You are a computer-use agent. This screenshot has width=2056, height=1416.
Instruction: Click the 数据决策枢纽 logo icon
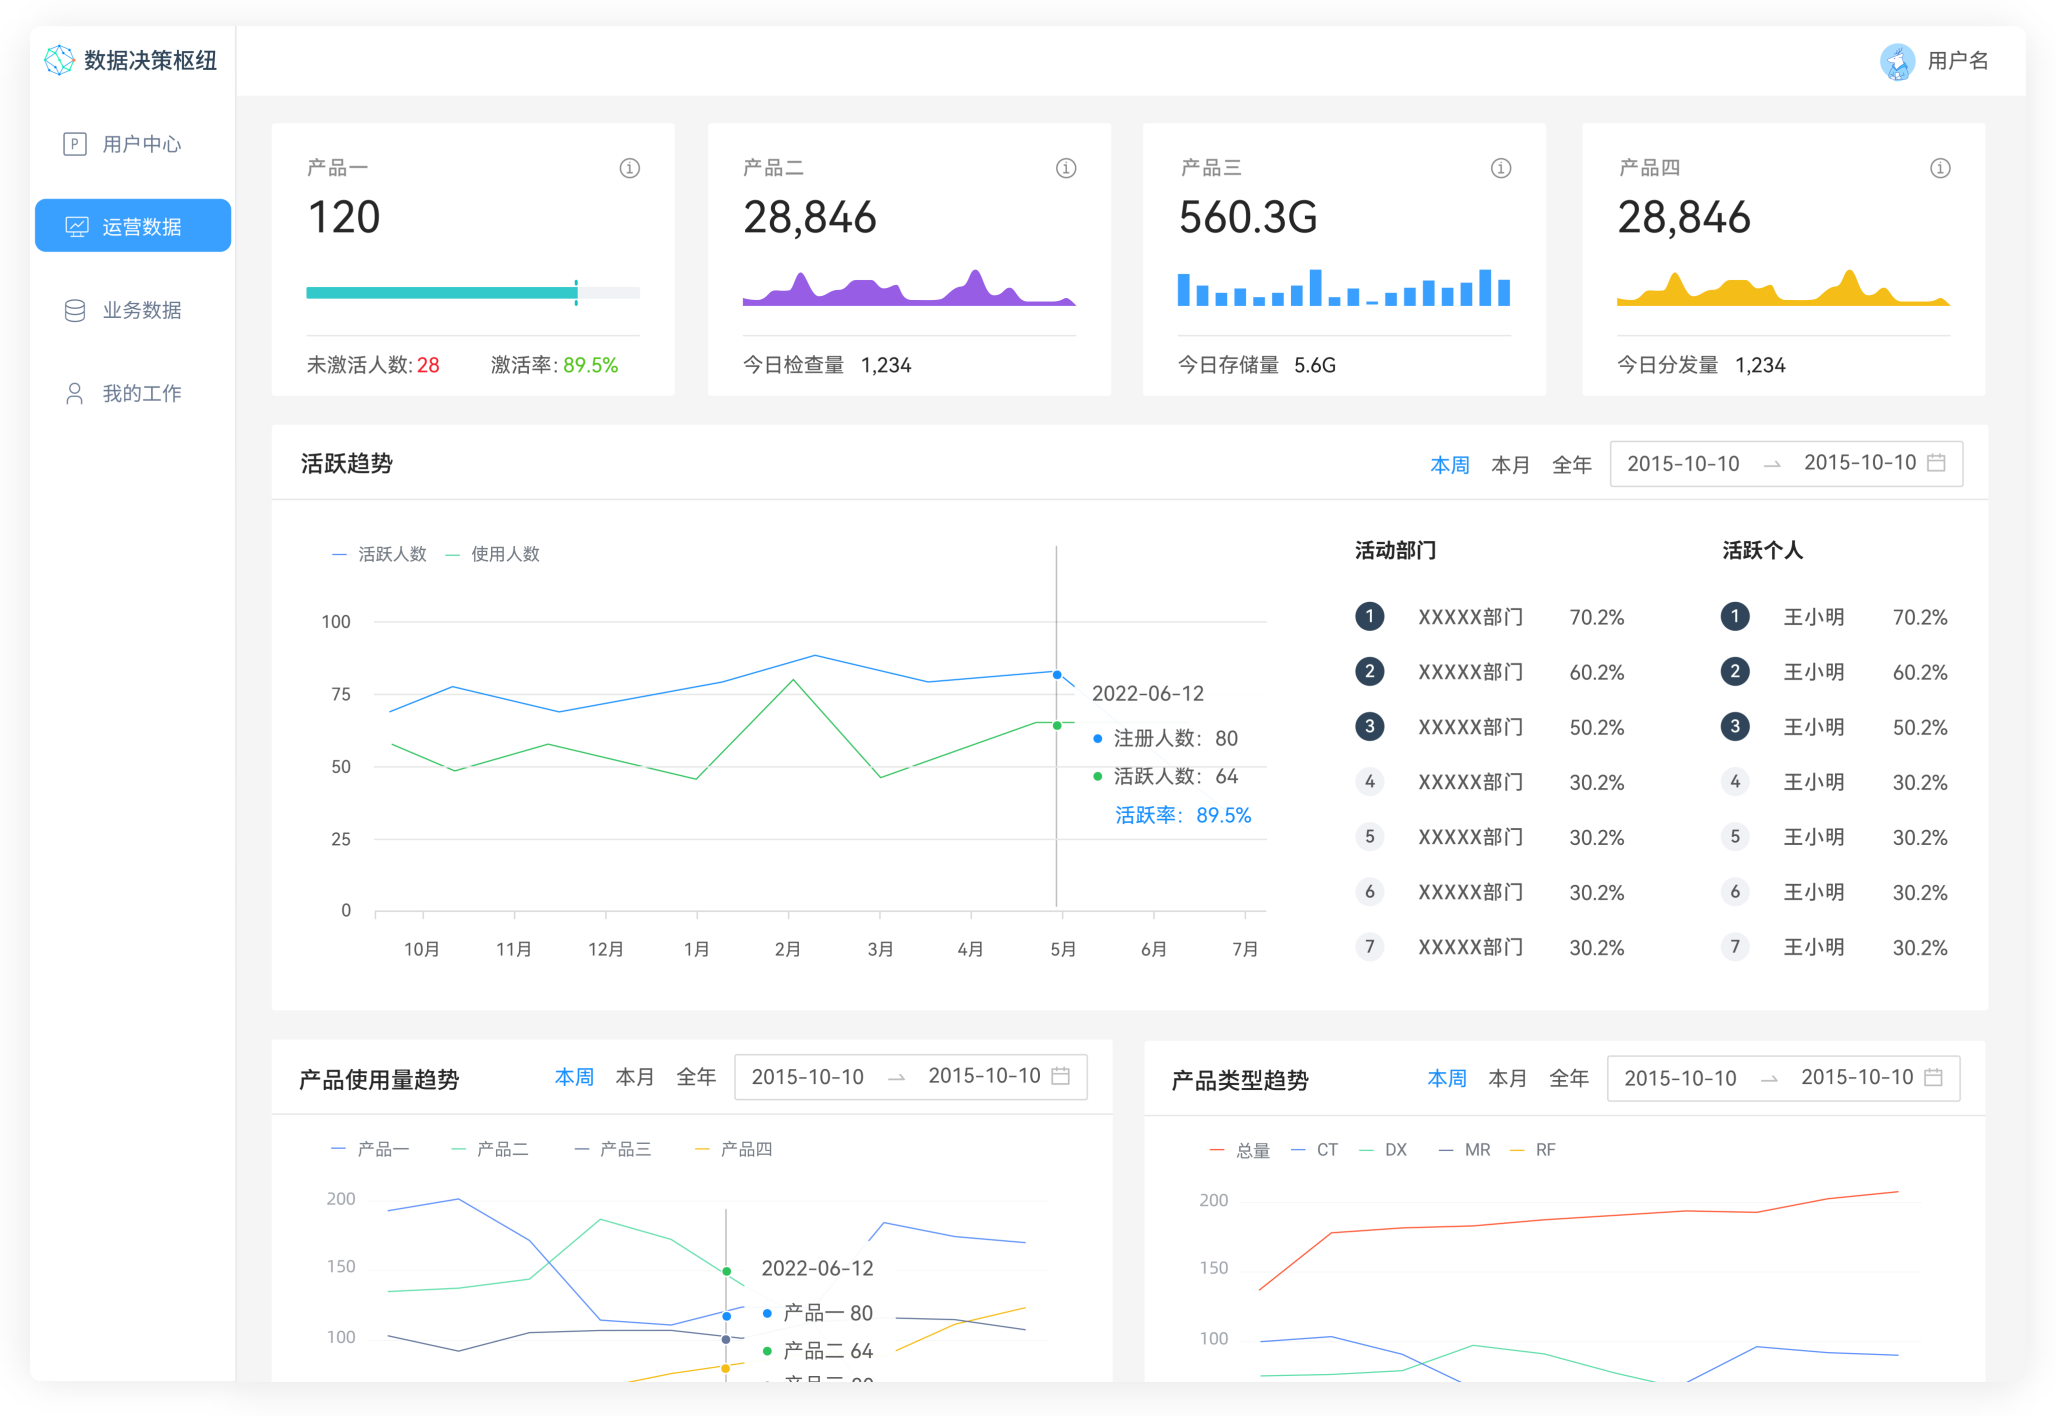point(60,60)
